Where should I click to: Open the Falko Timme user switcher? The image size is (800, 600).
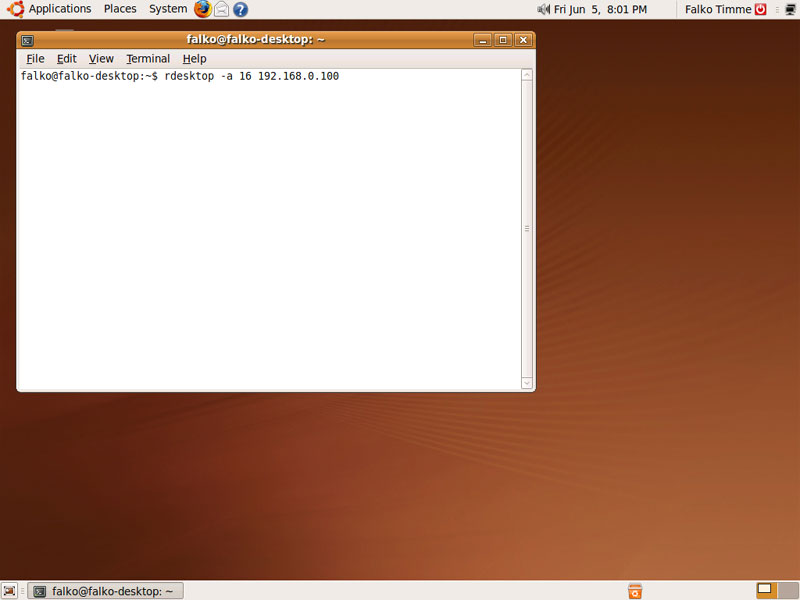click(x=718, y=9)
